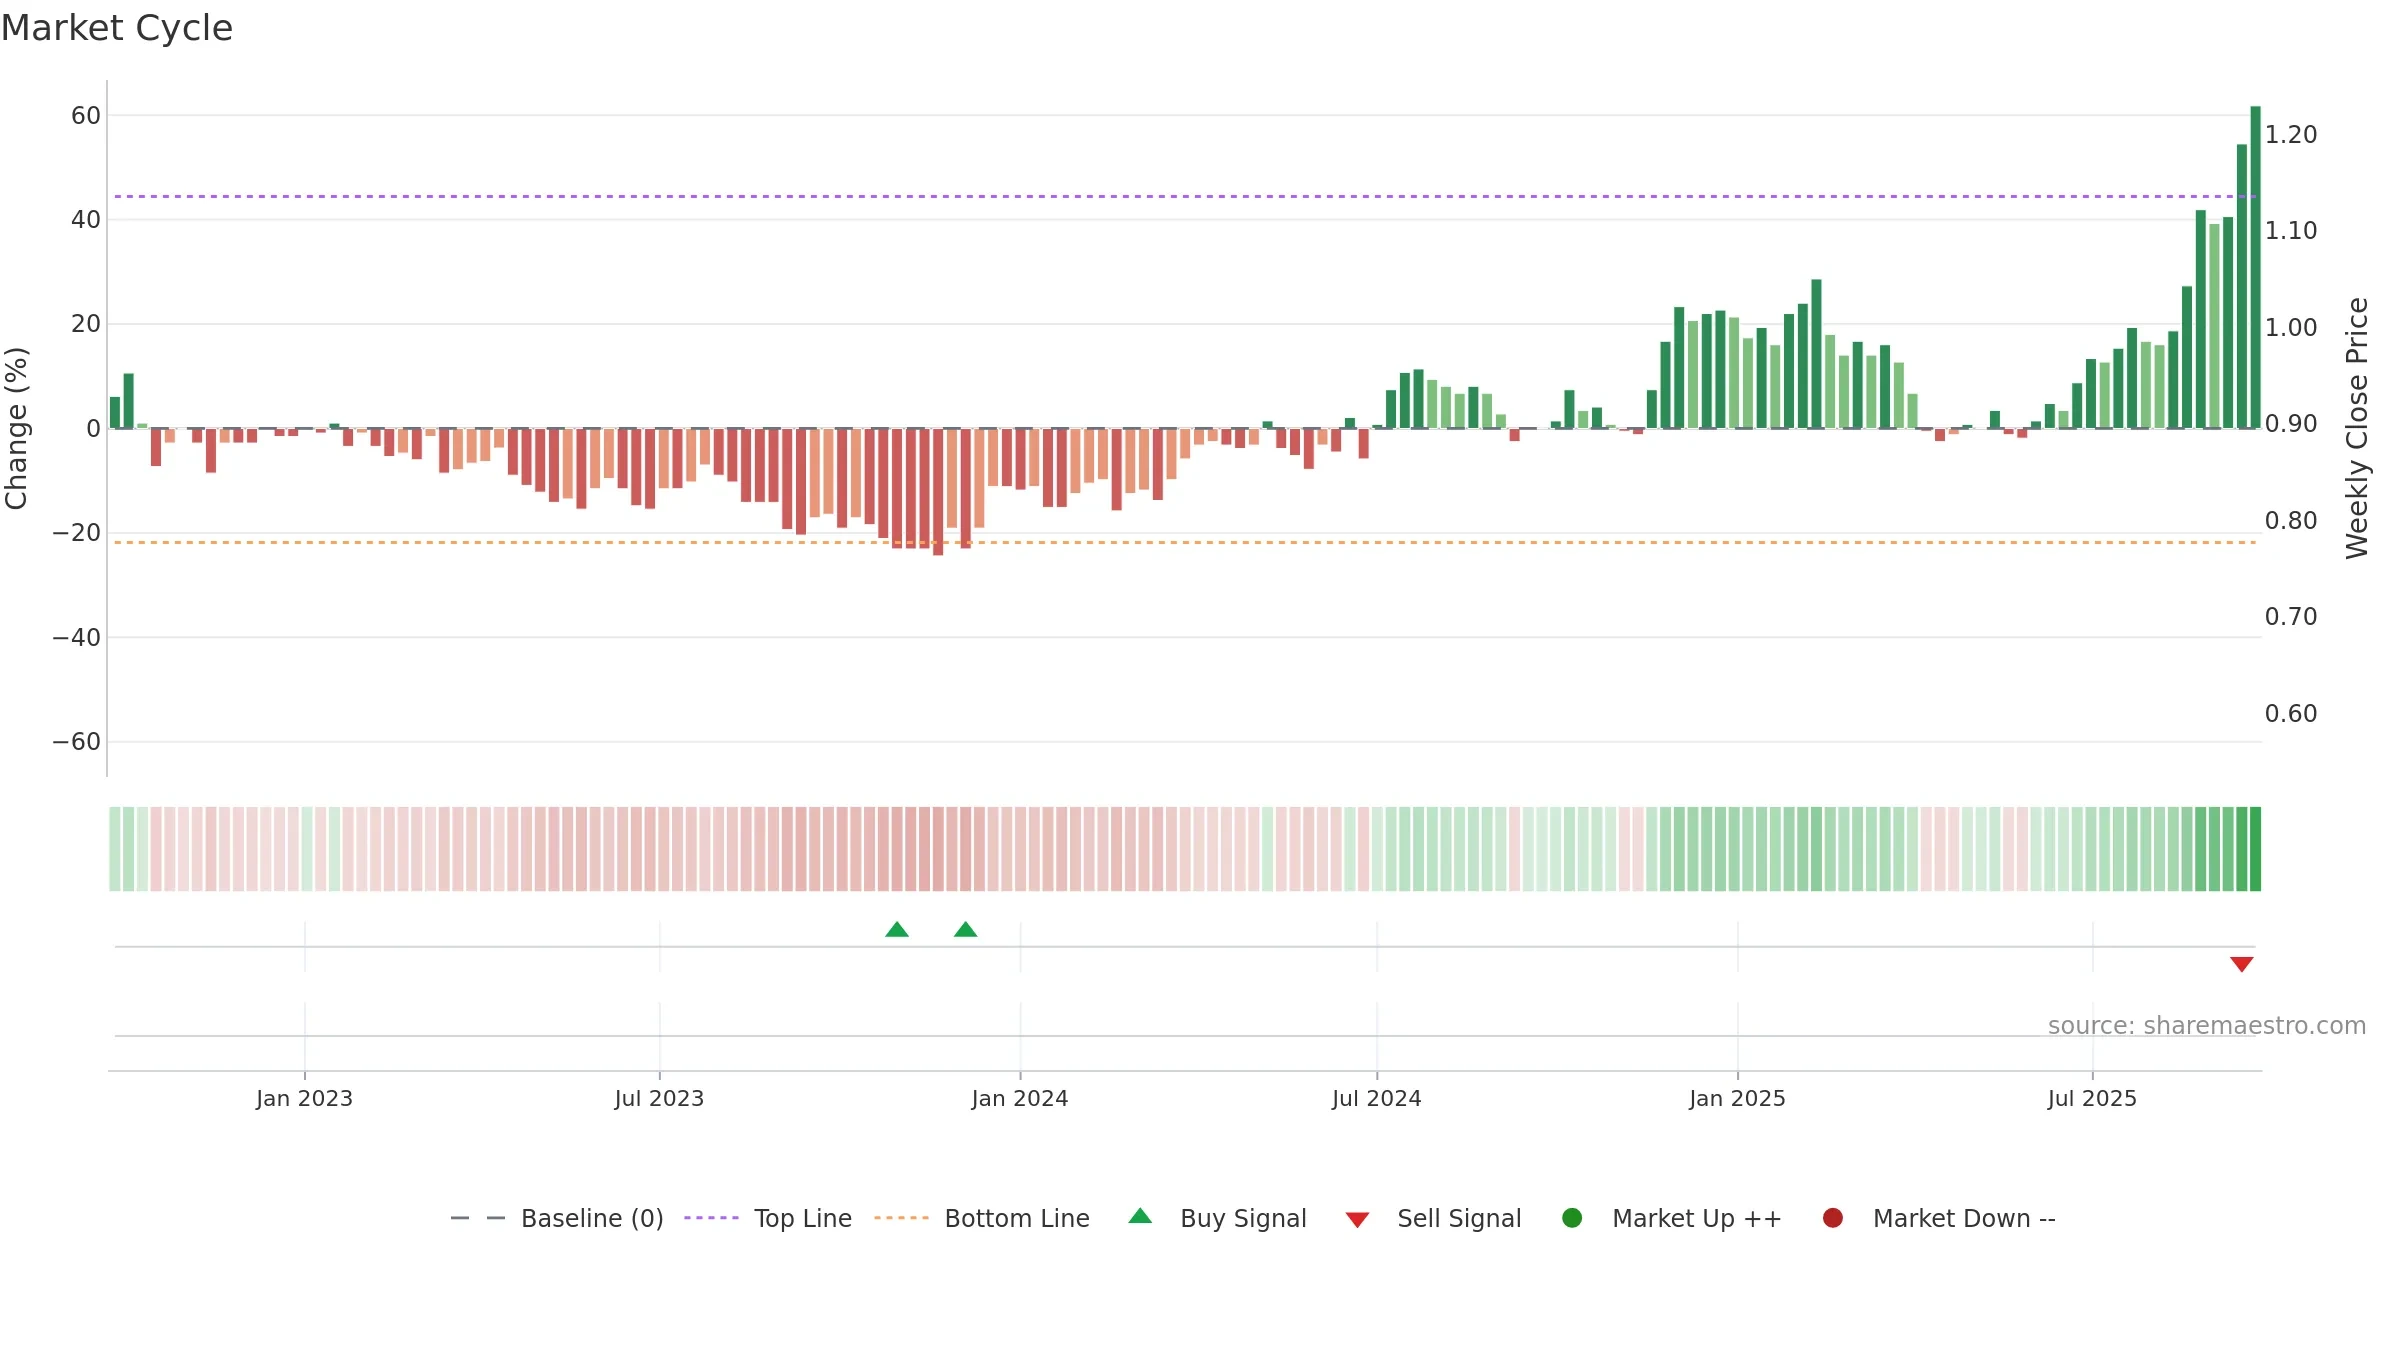Toggle the Buy Signal legend entry
The width and height of the screenshot is (2400, 1350).
point(1217,1218)
